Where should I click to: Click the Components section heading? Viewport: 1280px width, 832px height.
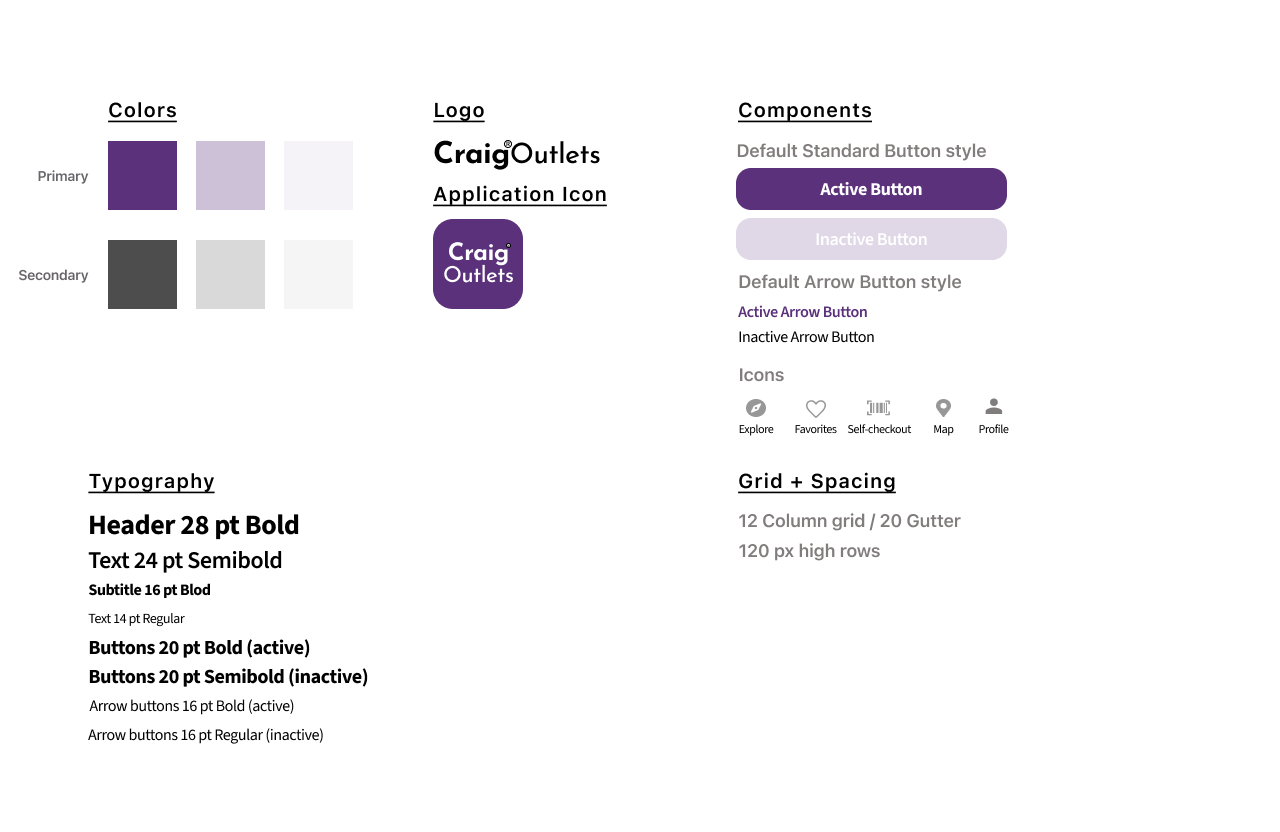point(805,110)
